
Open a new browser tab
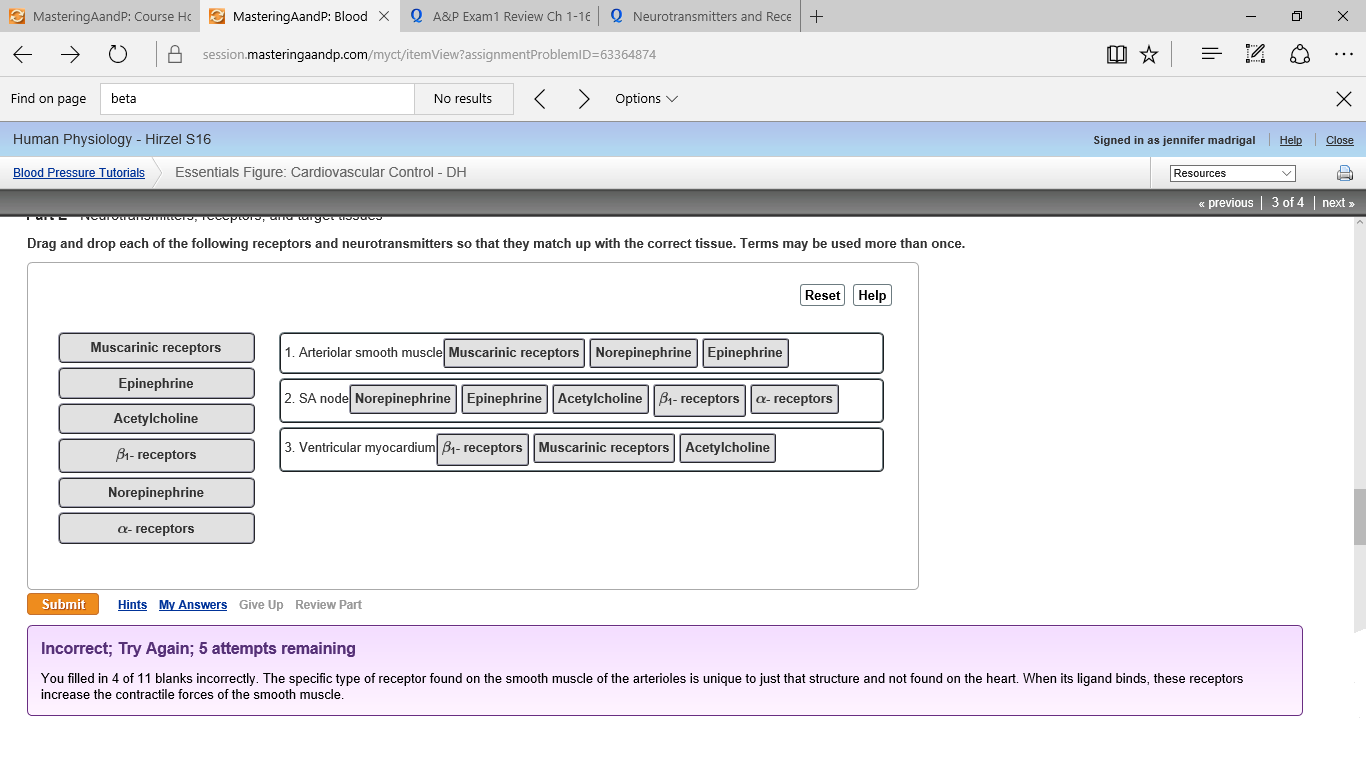[817, 17]
